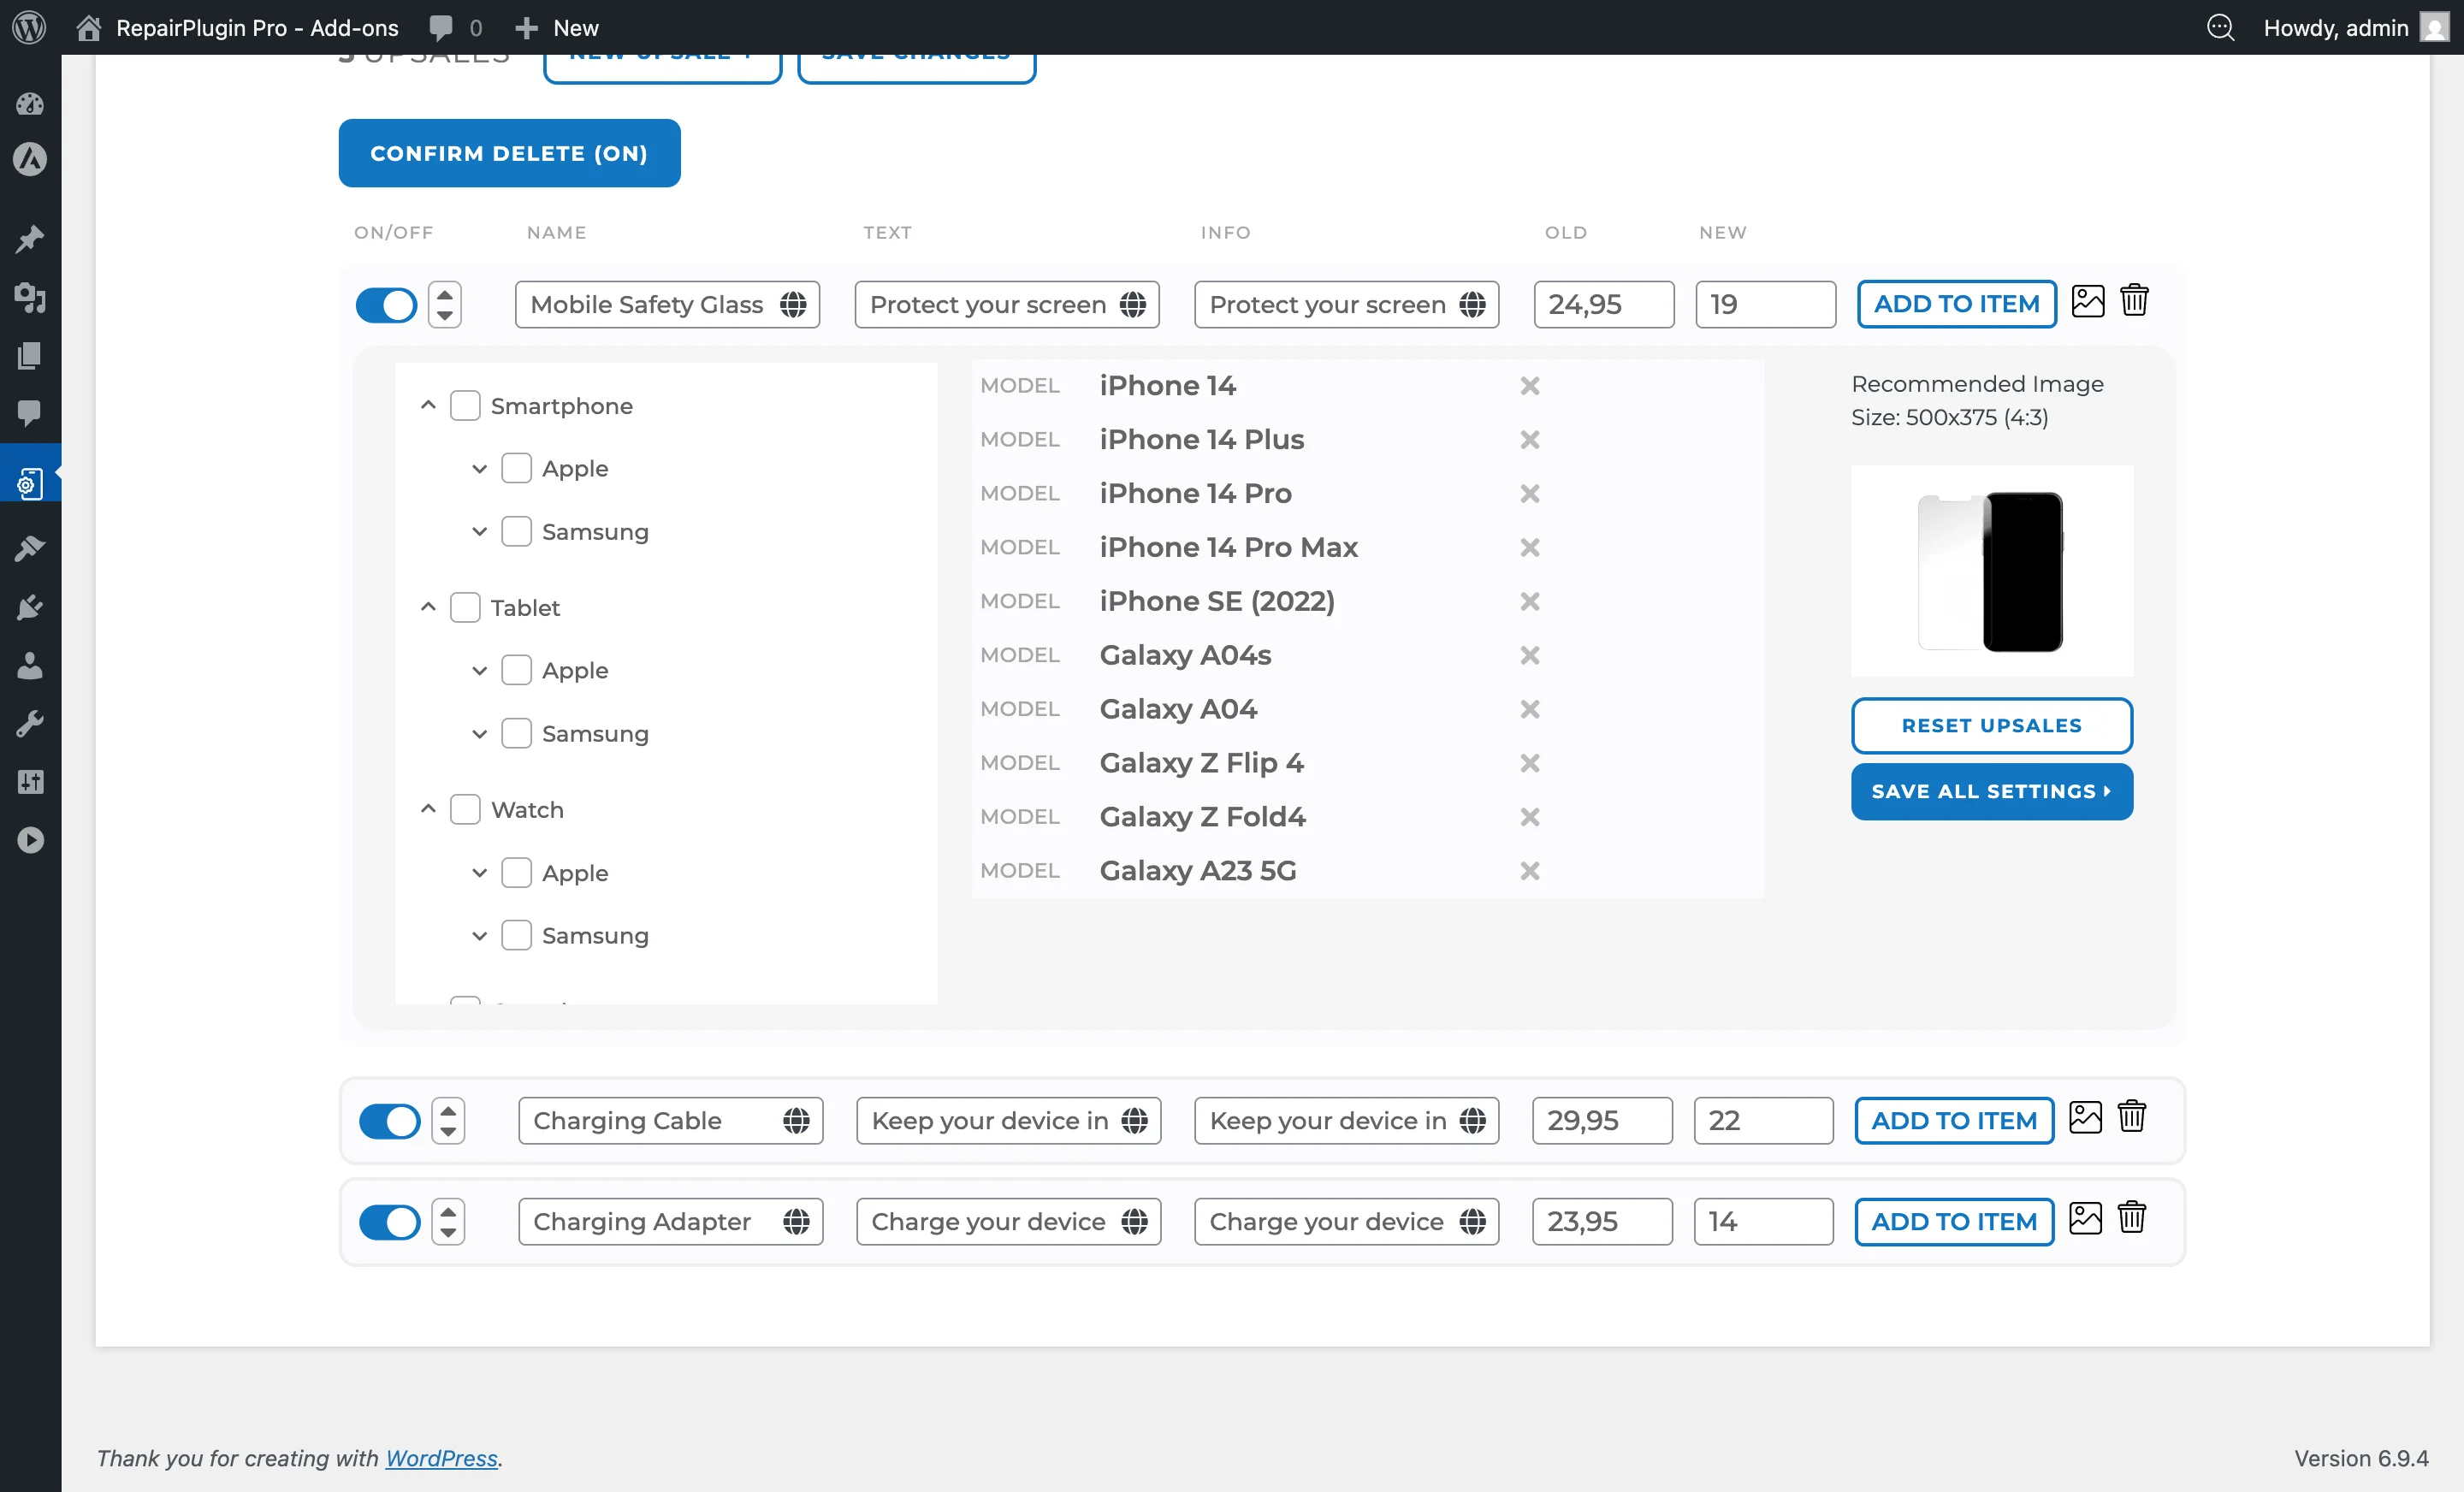2464x1492 pixels.
Task: Expand the Samsung group under Smartphone
Action: 479,531
